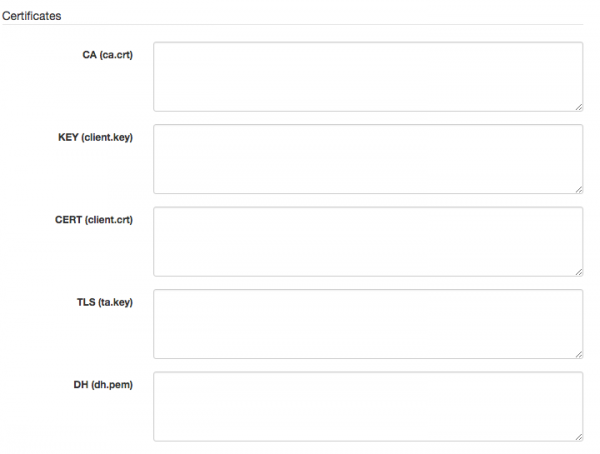
Task: Click the CERT (client.crt) textarea resize grip
Action: [579, 272]
